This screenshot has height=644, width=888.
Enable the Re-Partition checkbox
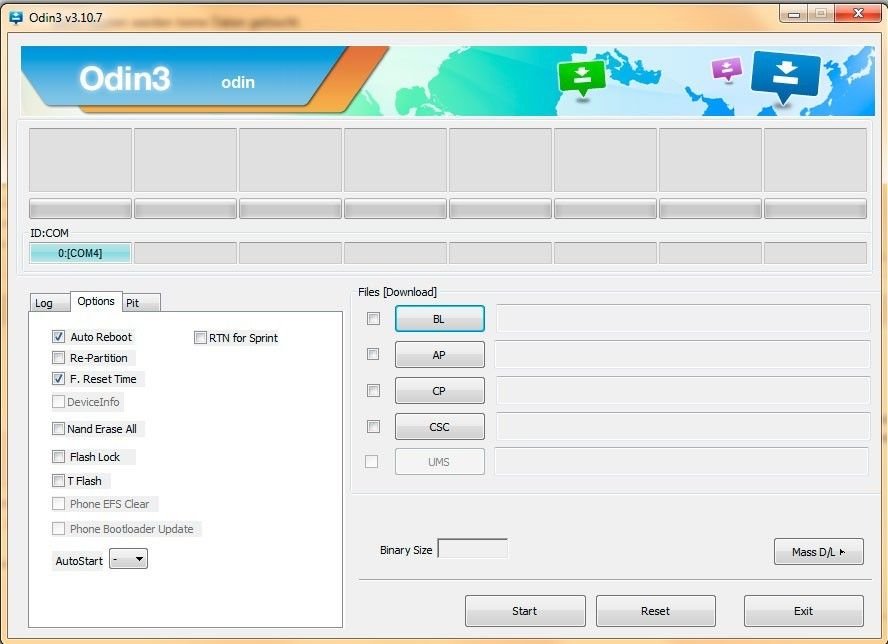[x=58, y=358]
